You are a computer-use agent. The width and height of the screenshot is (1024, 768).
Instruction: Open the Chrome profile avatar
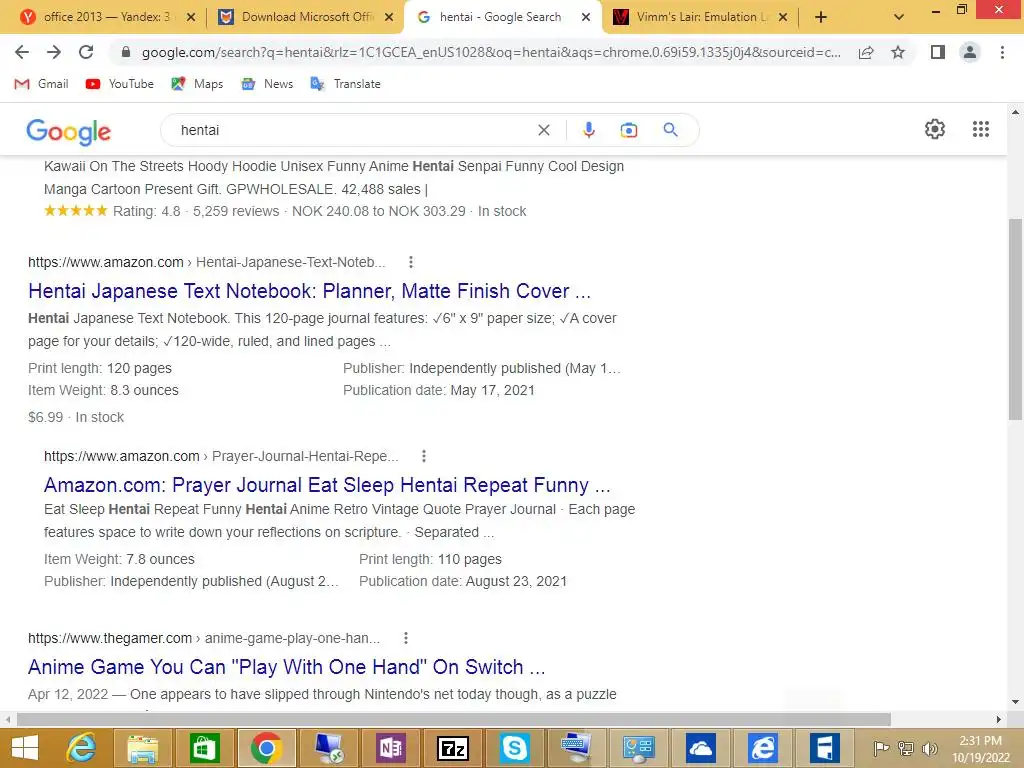point(970,52)
